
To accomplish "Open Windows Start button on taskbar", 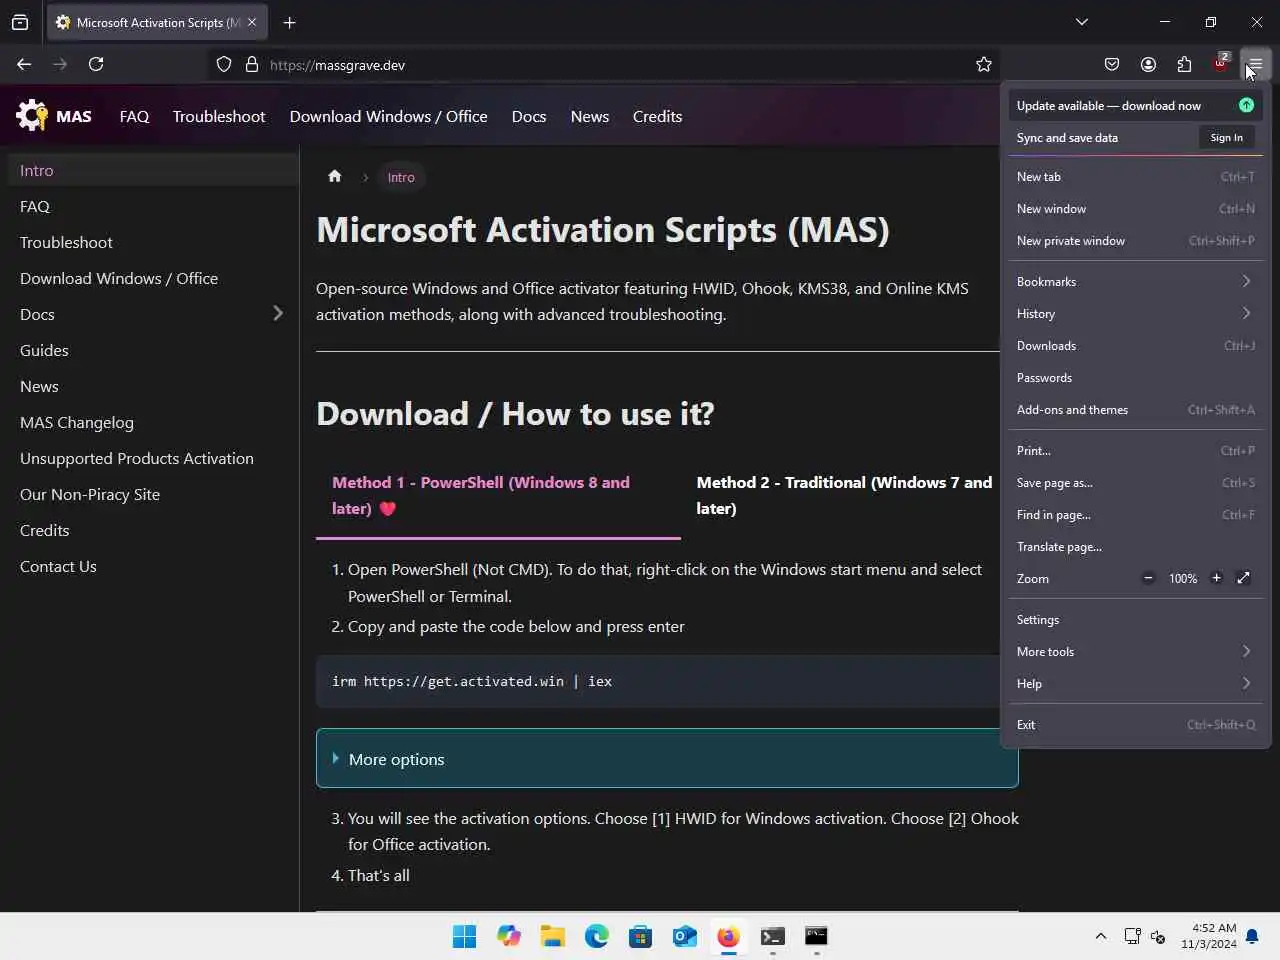I will [464, 936].
